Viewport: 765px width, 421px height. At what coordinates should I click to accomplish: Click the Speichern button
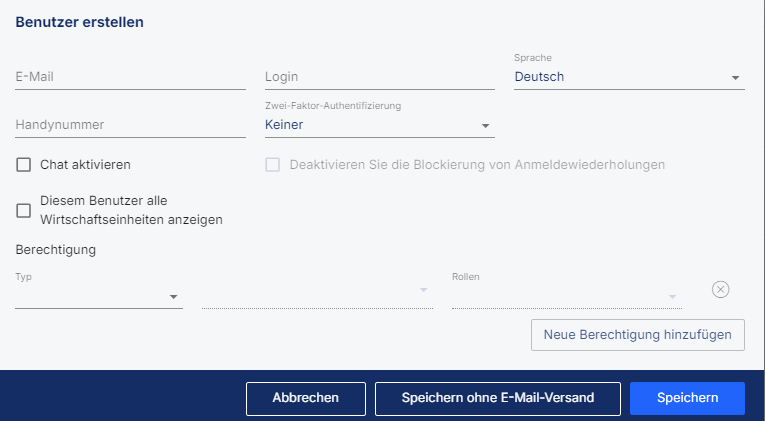click(687, 398)
